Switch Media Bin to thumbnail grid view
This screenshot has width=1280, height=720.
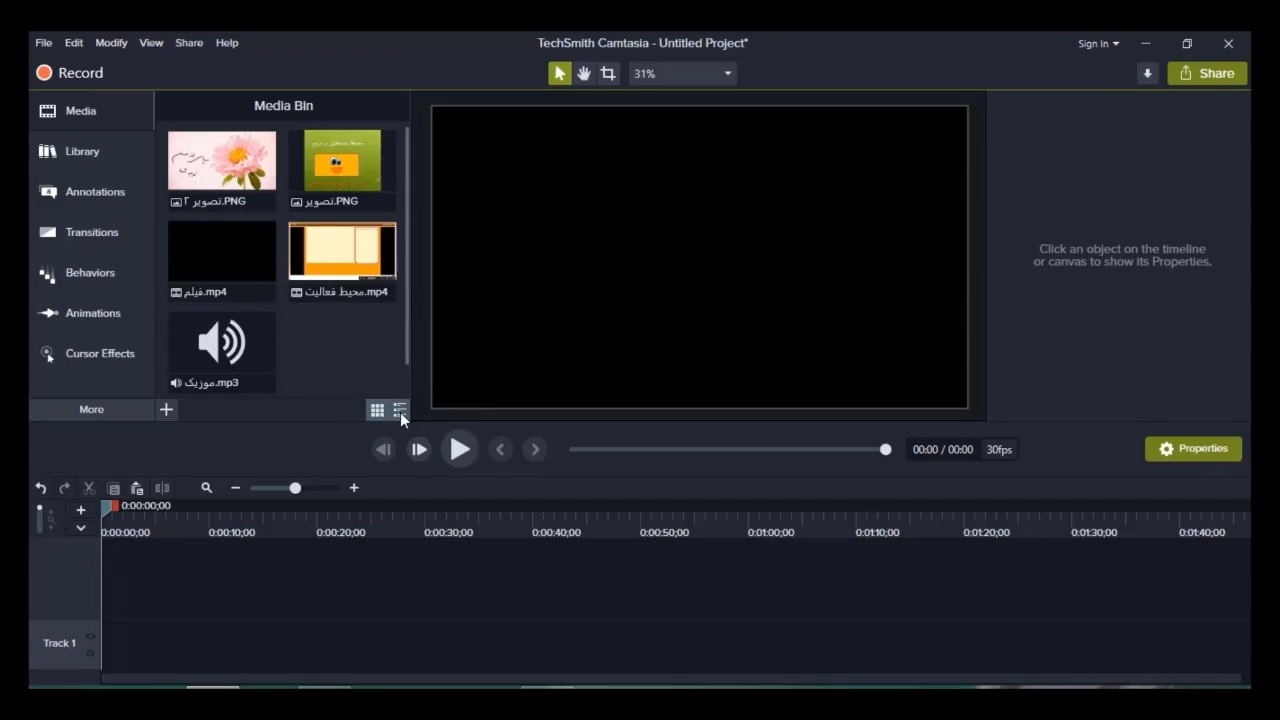click(377, 410)
